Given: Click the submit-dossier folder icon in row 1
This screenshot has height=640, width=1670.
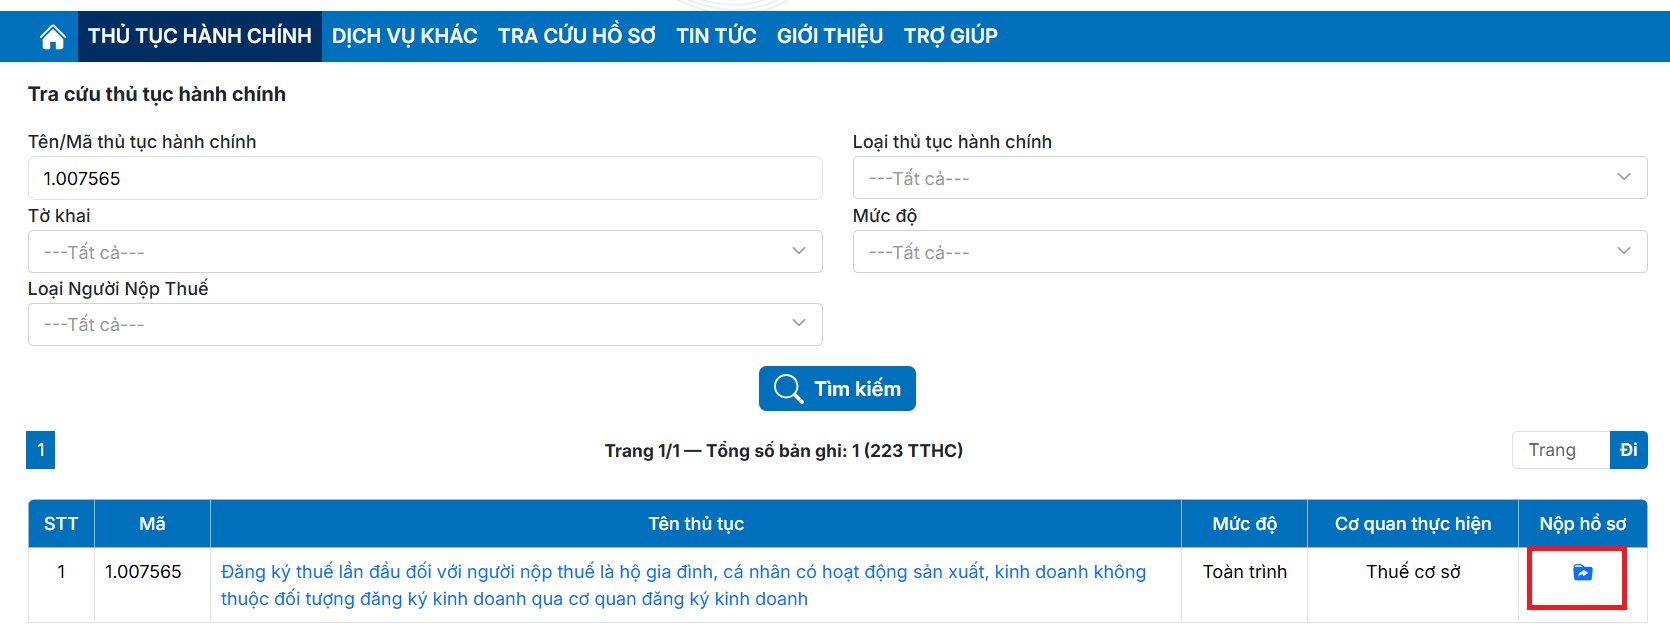Looking at the screenshot, I should click(x=1582, y=573).
